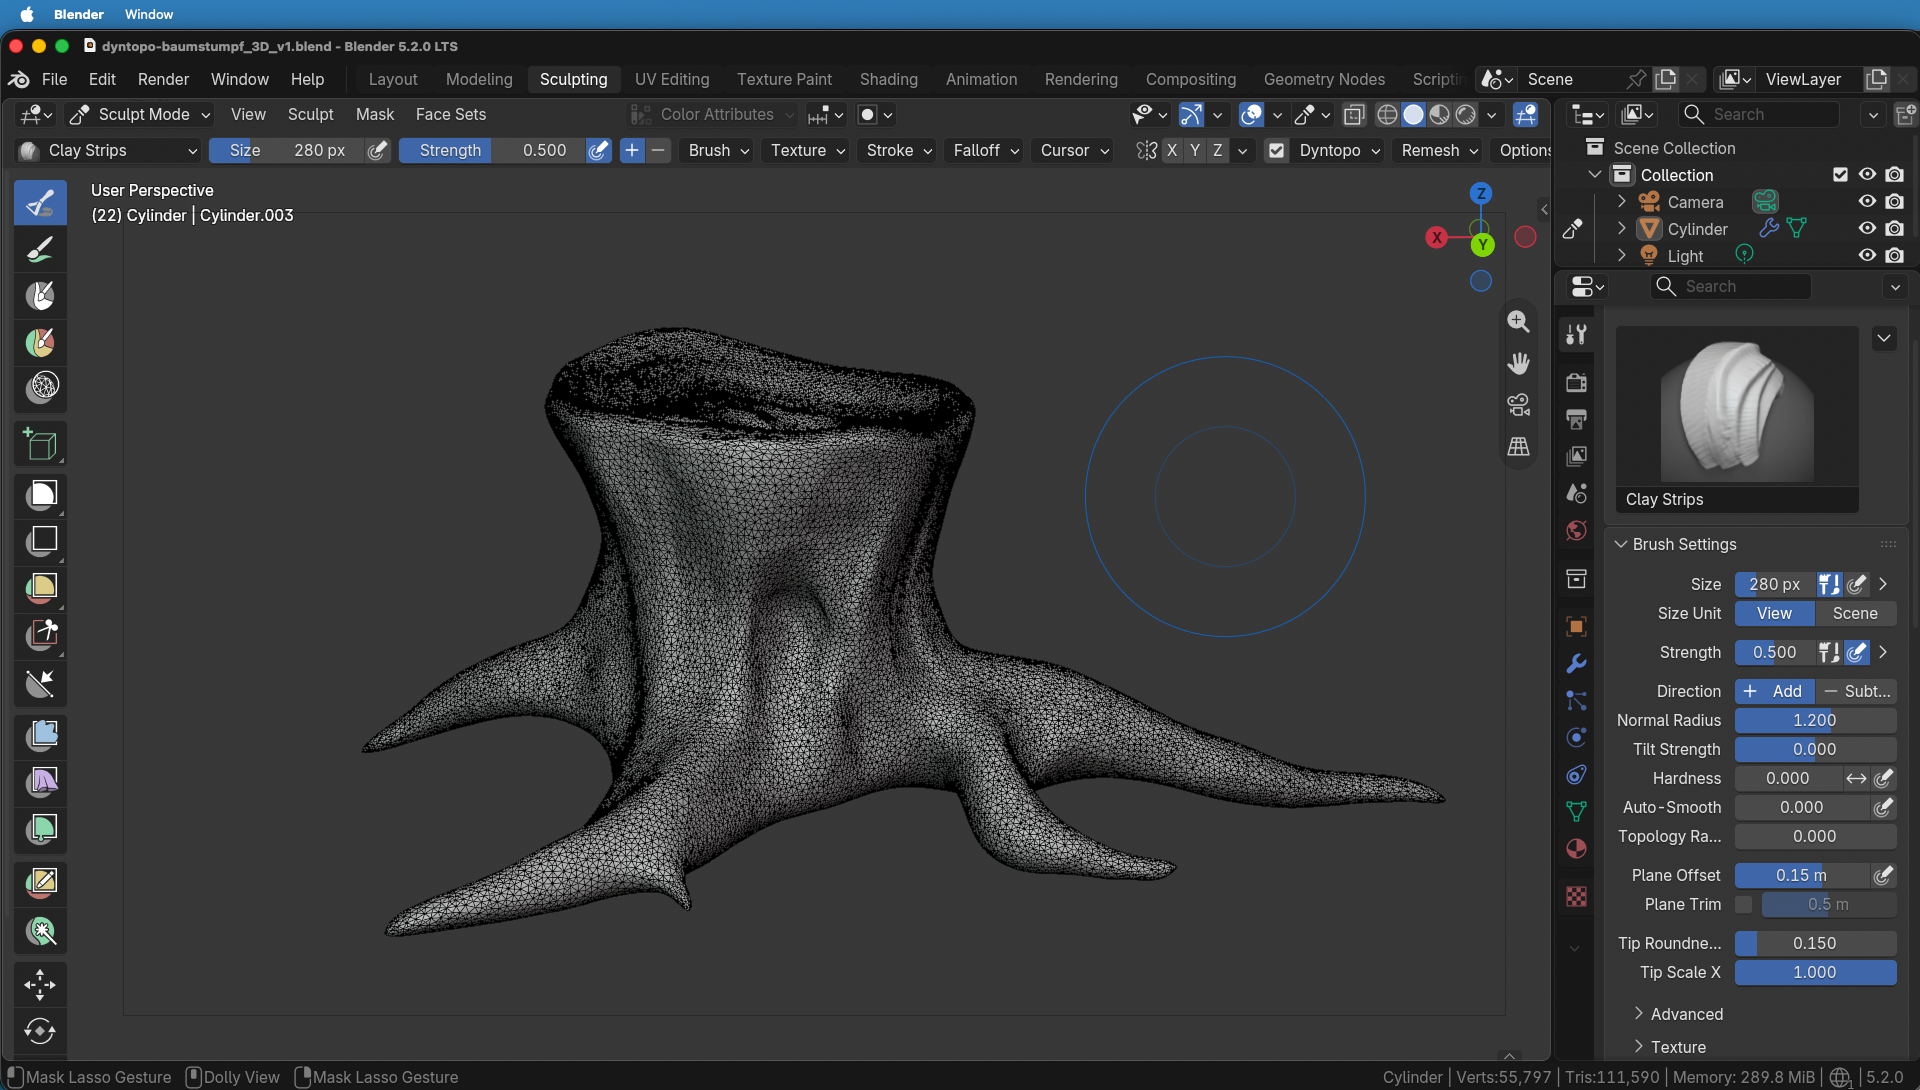This screenshot has height=1090, width=1920.
Task: Select the Line Project tool
Action: [40, 684]
